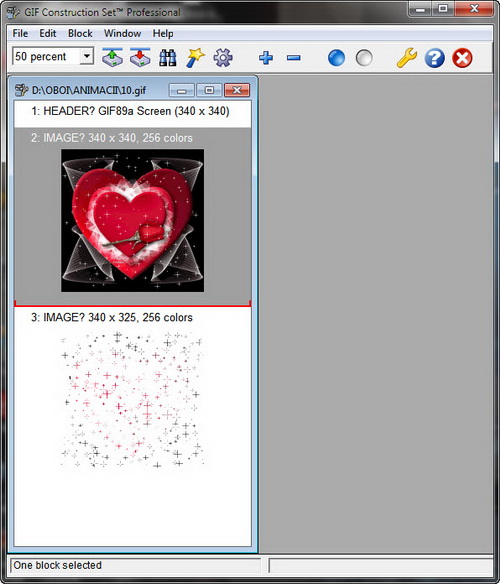
Task: Click the magic wand animation wizard icon
Action: tap(195, 58)
